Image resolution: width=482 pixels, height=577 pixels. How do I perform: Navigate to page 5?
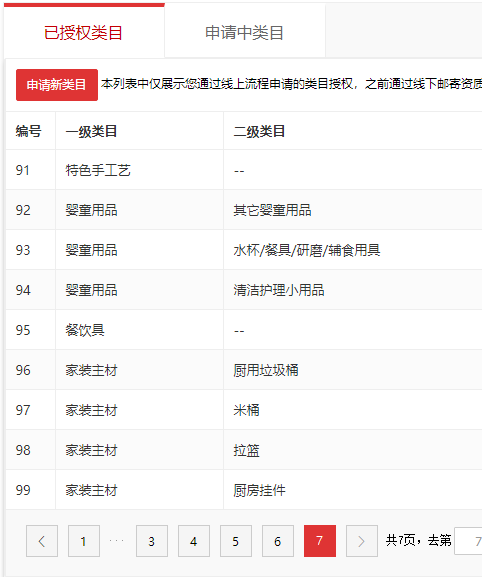236,541
